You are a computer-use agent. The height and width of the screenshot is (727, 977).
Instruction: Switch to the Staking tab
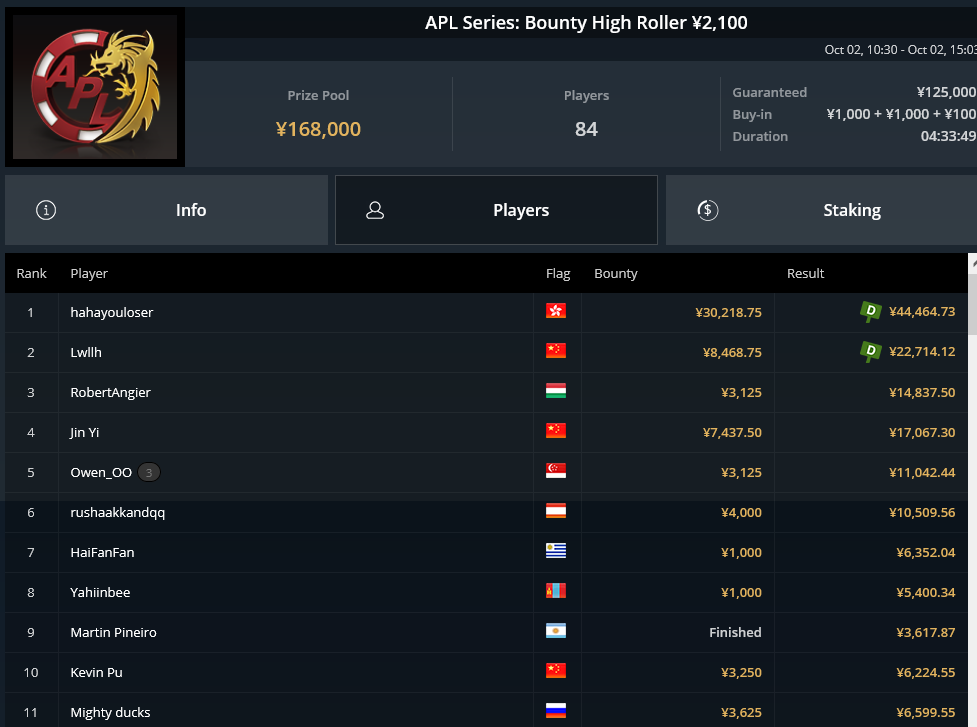pyautogui.click(x=821, y=210)
